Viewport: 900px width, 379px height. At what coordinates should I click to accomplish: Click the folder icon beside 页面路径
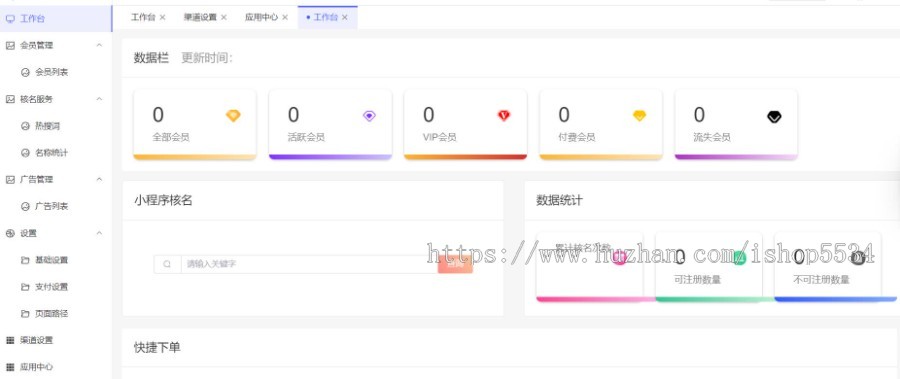pos(25,314)
